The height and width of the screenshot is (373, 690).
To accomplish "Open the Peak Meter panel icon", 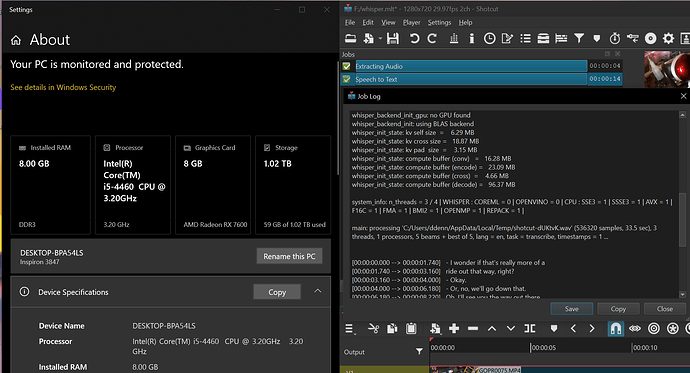I will point(454,39).
